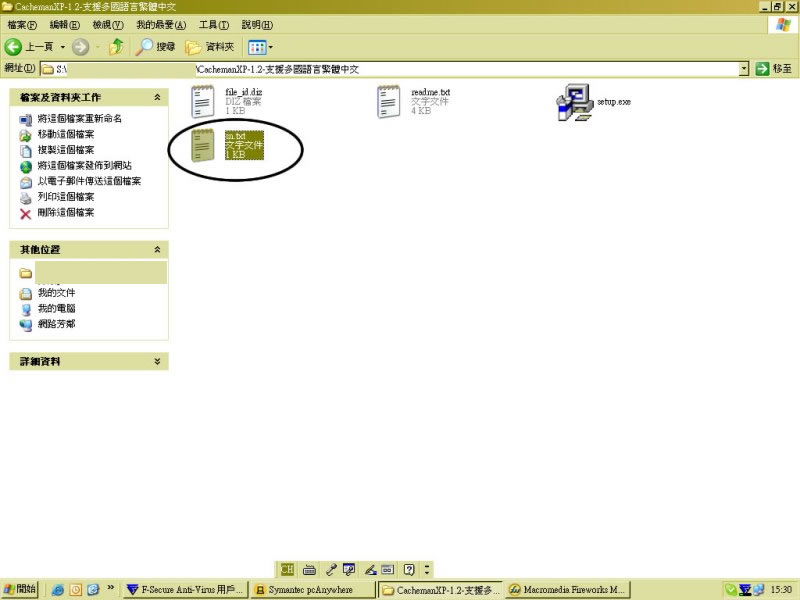Select the file_id.diz file icon

tap(203, 102)
